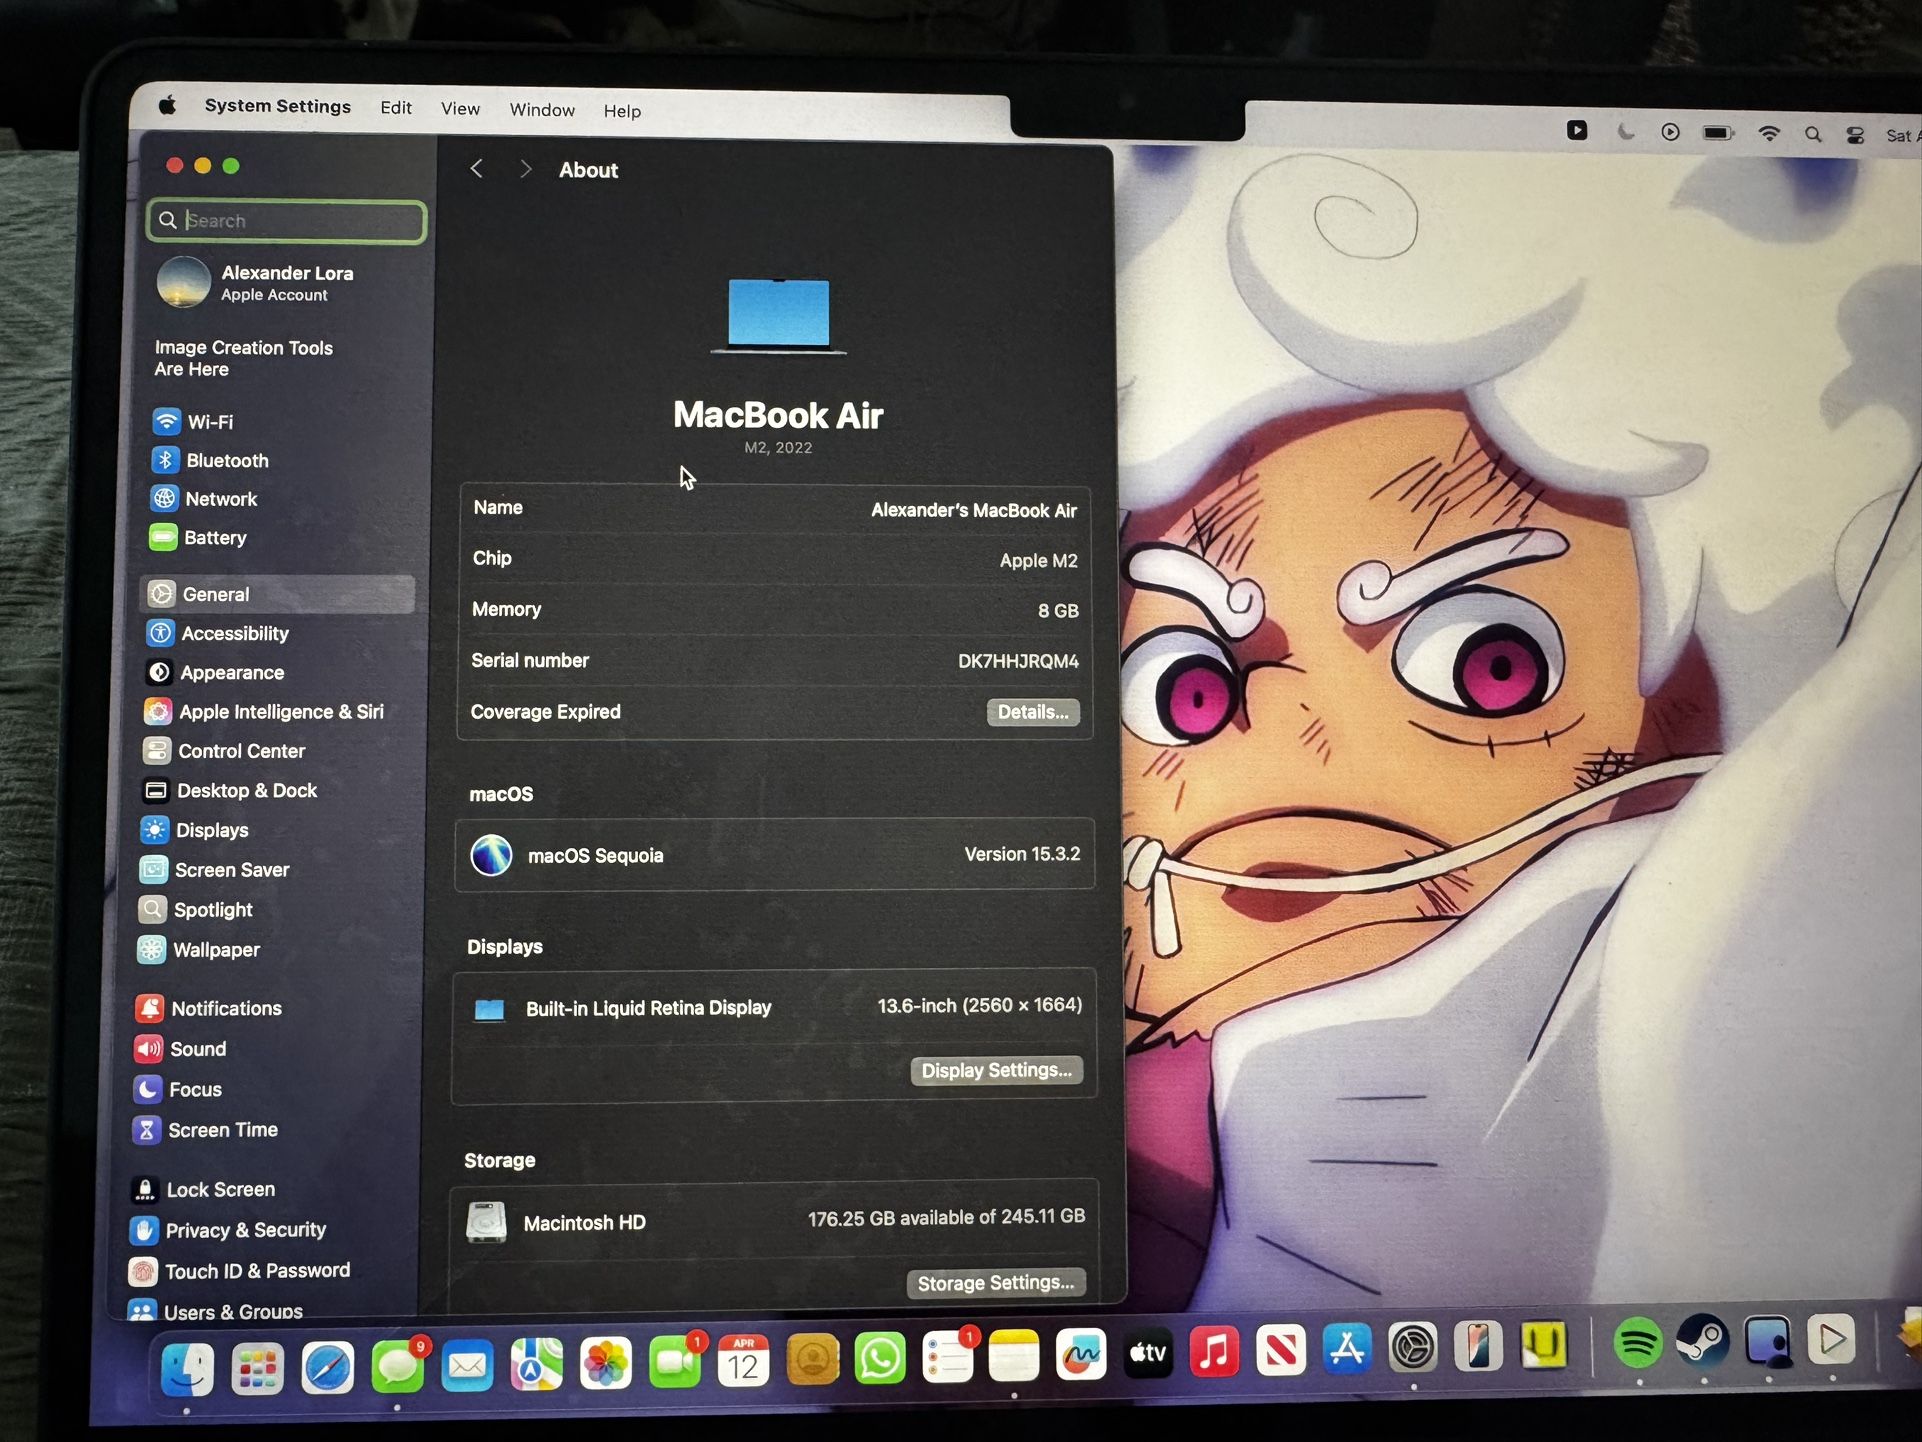Open Apple Intelligence & Siri settings
Viewport: 1922px width, 1442px height.
tap(264, 712)
